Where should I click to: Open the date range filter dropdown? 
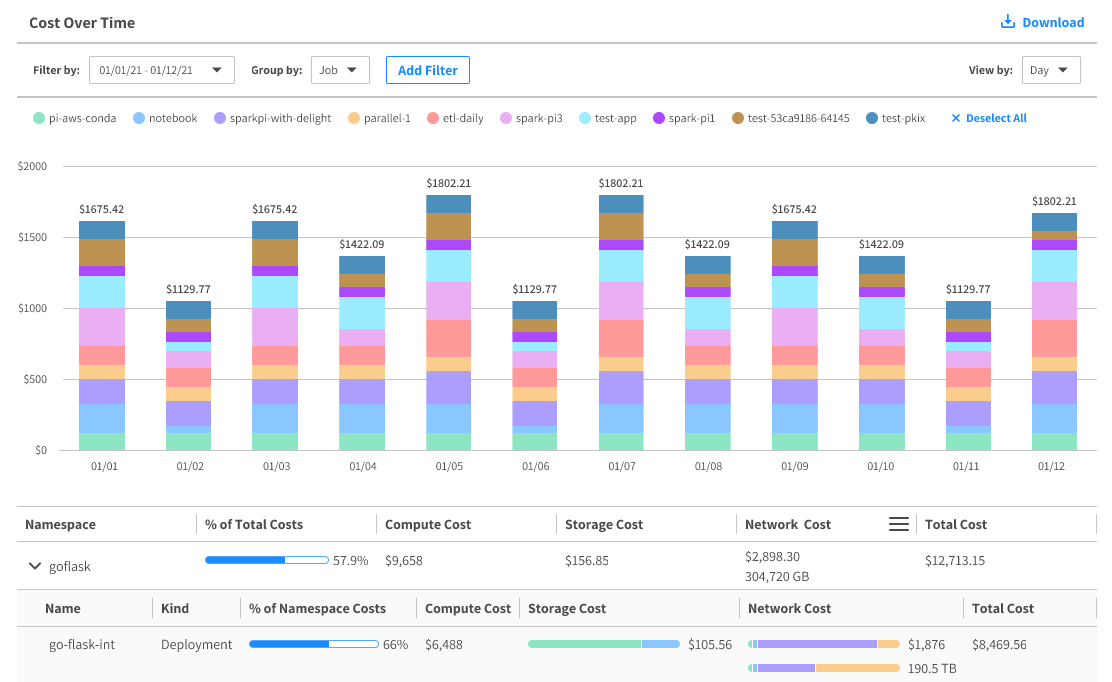click(x=162, y=70)
